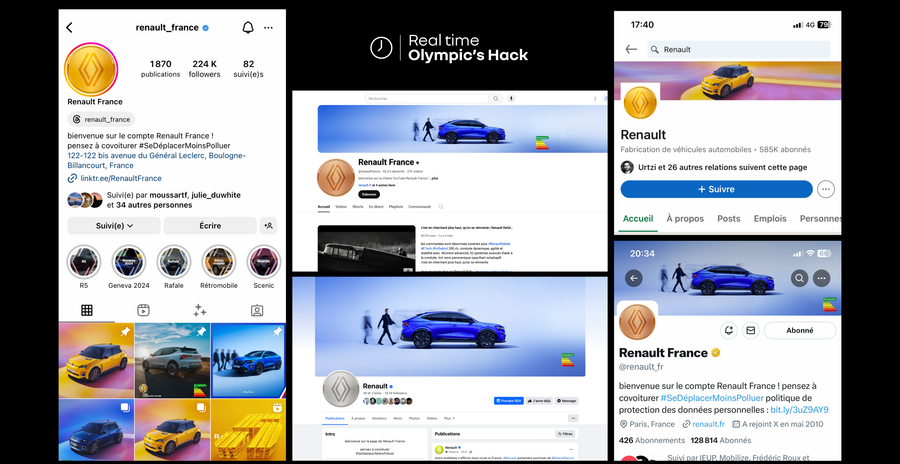Viewport: 900px width, 464px height.
Task: Click the X profile search icon
Action: tap(799, 278)
